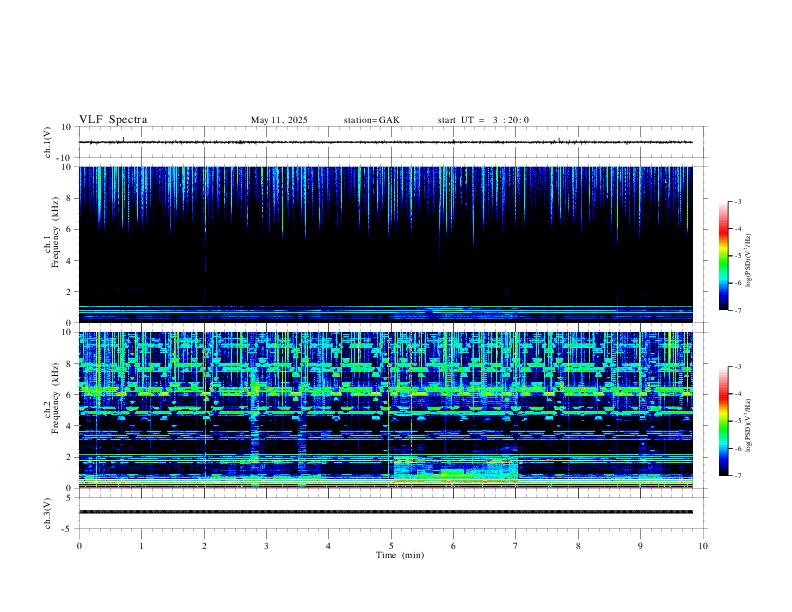
Task: Click the "Time (min)" axis label
Action: click(x=400, y=555)
